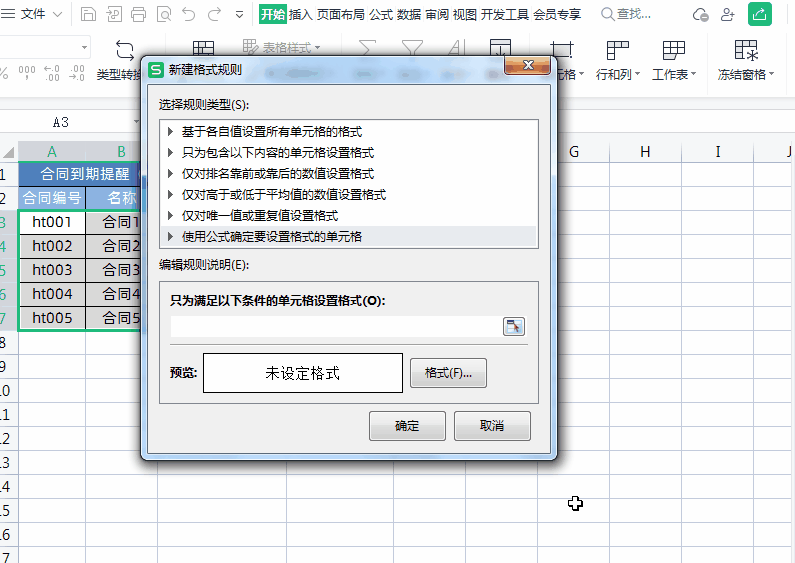Image resolution: width=795 pixels, height=563 pixels.
Task: Select rule 只为包含以下内容的单元格设置格式
Action: pos(348,153)
